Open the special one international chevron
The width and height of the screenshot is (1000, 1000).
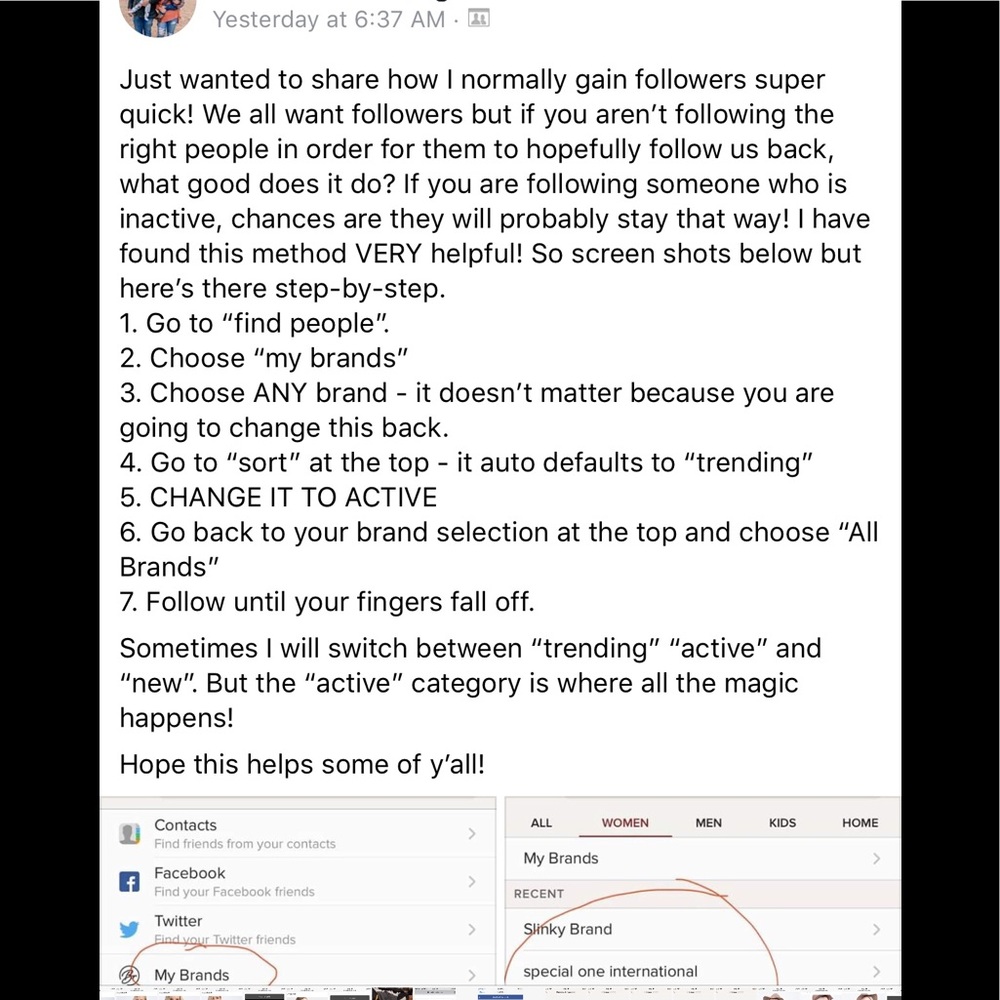pos(876,971)
